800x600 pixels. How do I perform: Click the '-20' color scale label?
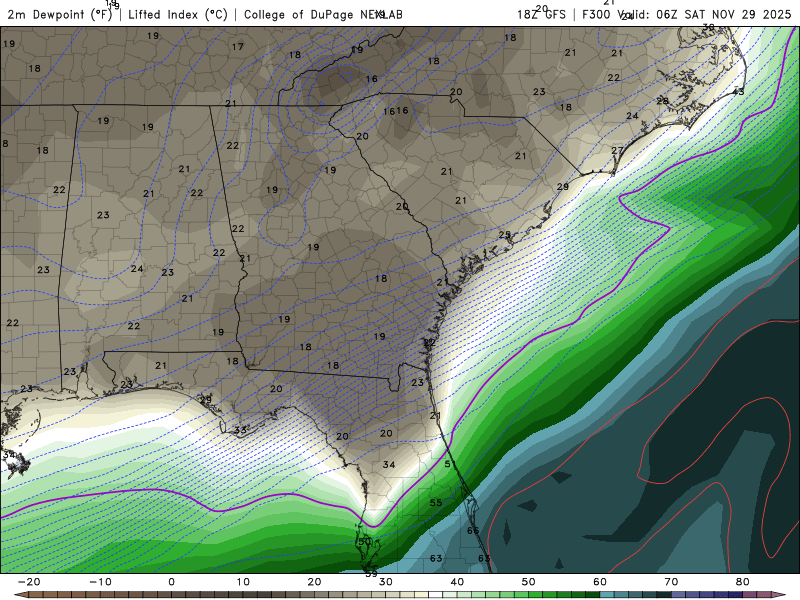point(29,582)
